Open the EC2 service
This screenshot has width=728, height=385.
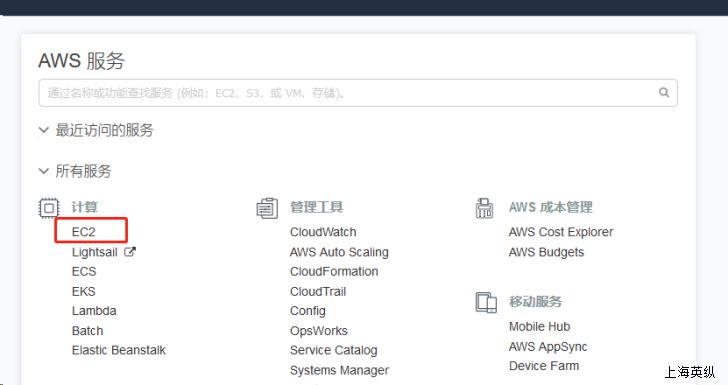tap(84, 232)
